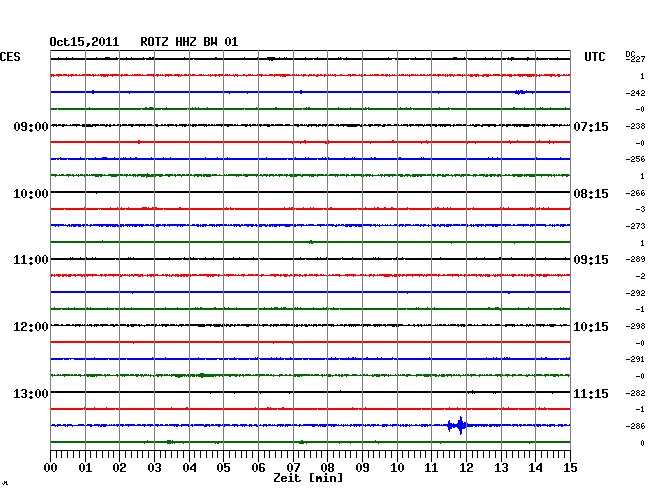The height and width of the screenshot is (494, 650).
Task: Click the 09:15 UTC time label
Action: click(591, 260)
